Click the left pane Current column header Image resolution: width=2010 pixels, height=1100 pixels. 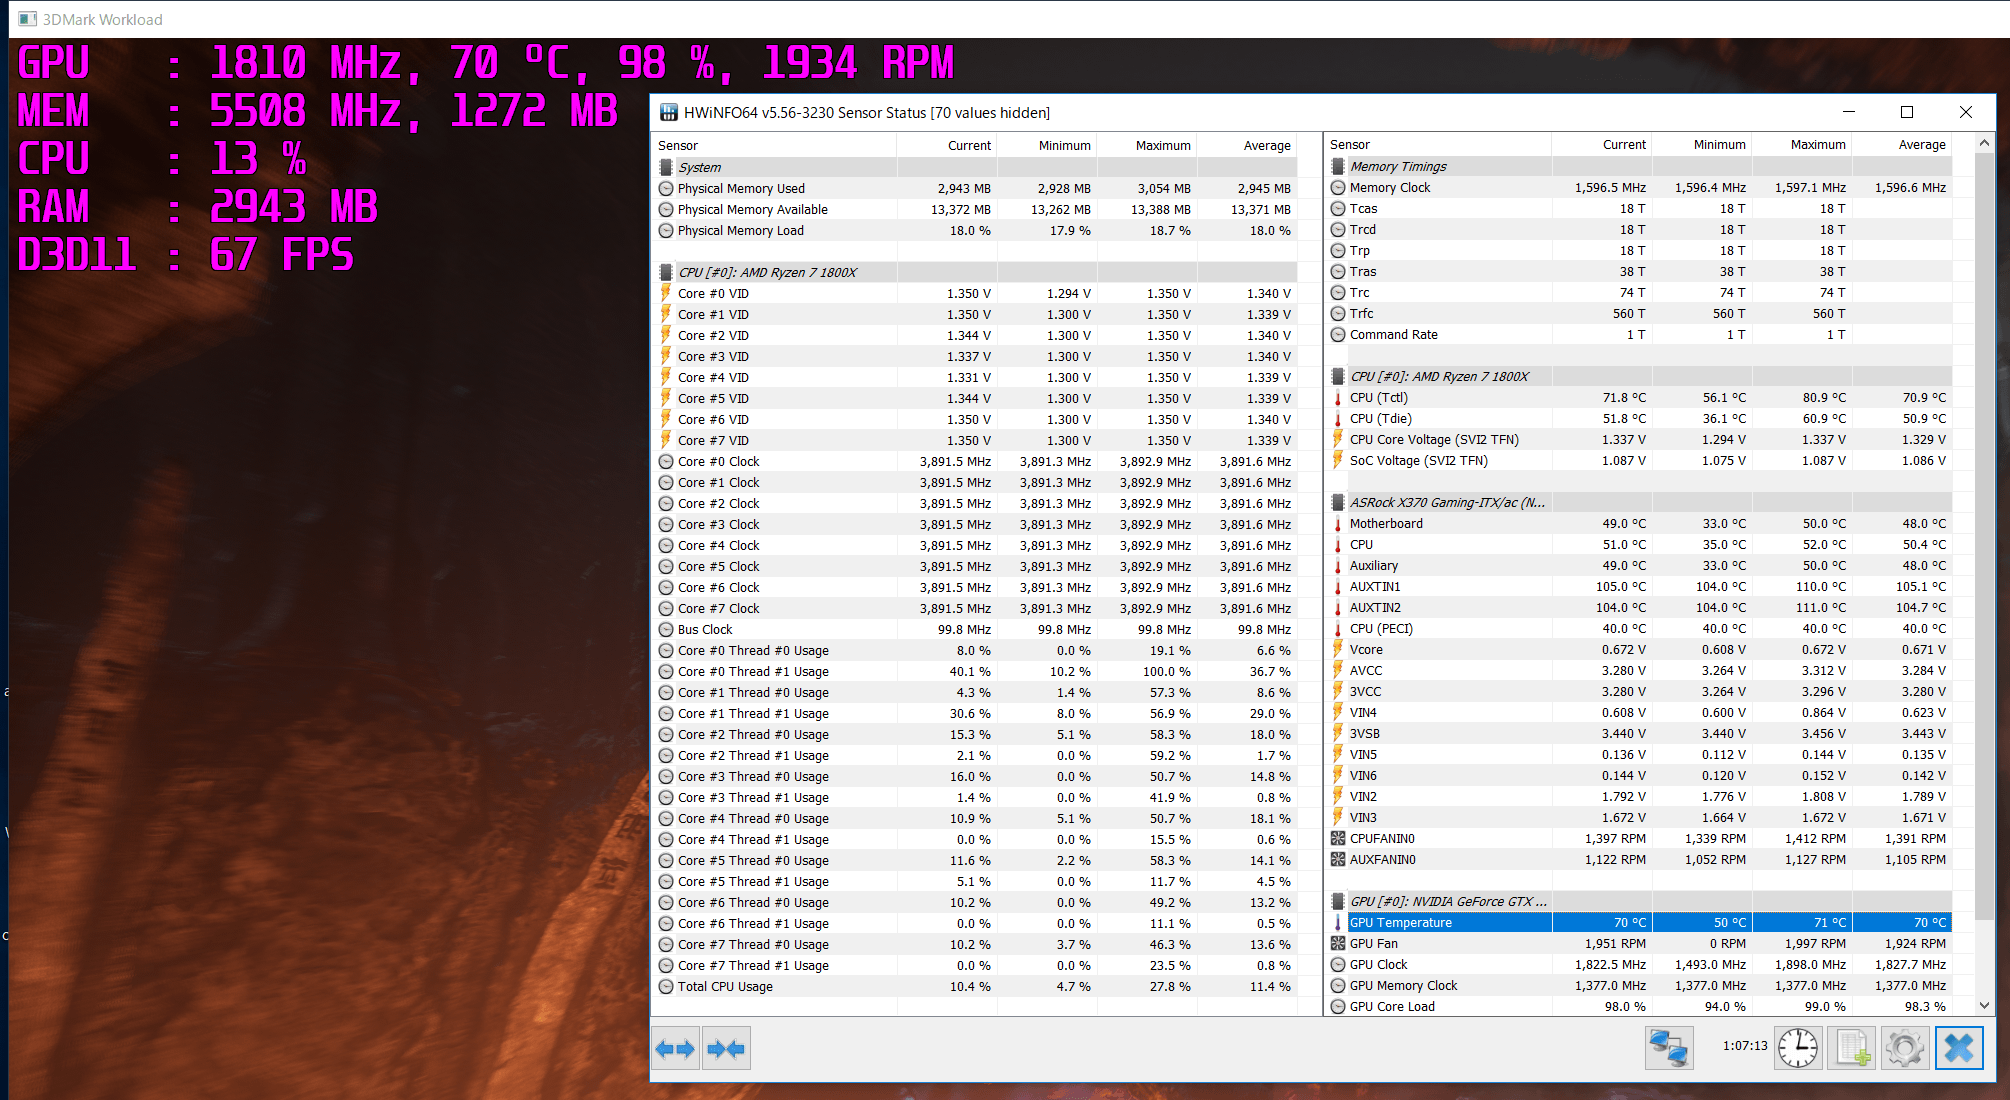968,145
